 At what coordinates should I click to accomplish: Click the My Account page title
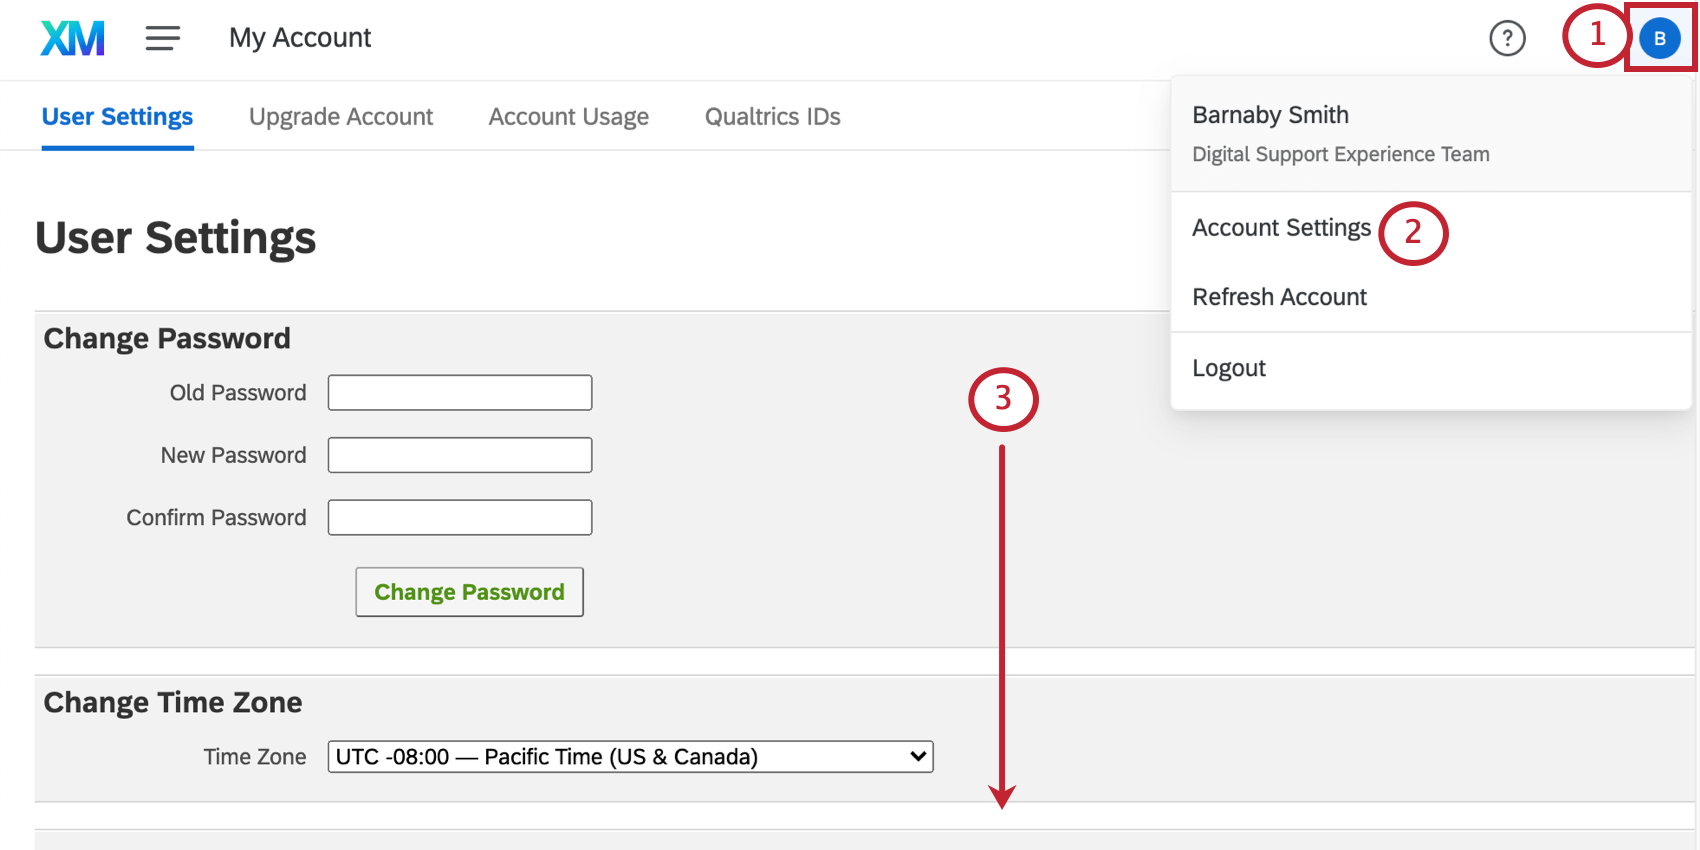point(300,38)
